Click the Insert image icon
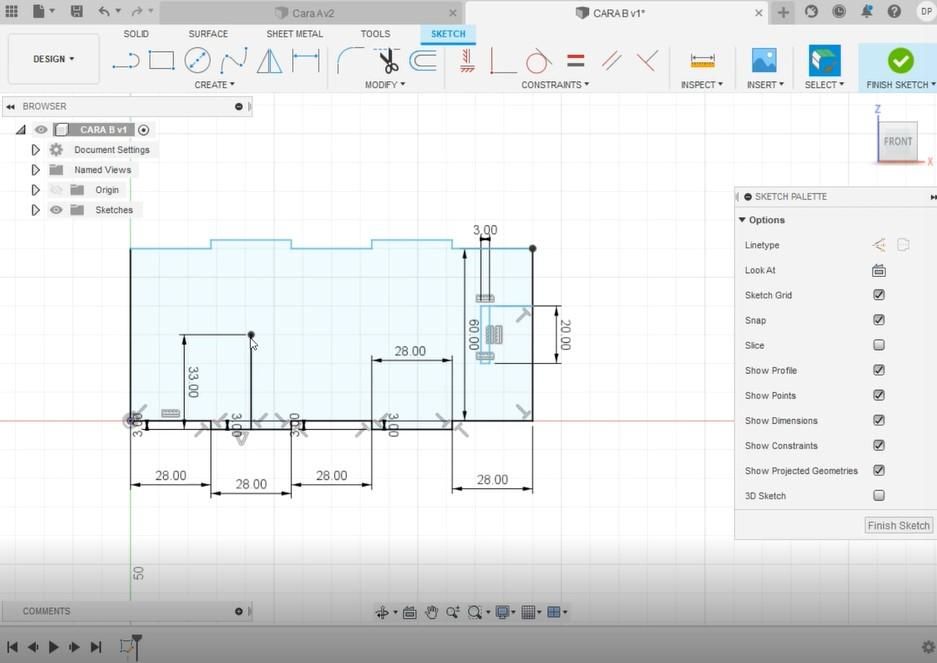 [x=764, y=60]
